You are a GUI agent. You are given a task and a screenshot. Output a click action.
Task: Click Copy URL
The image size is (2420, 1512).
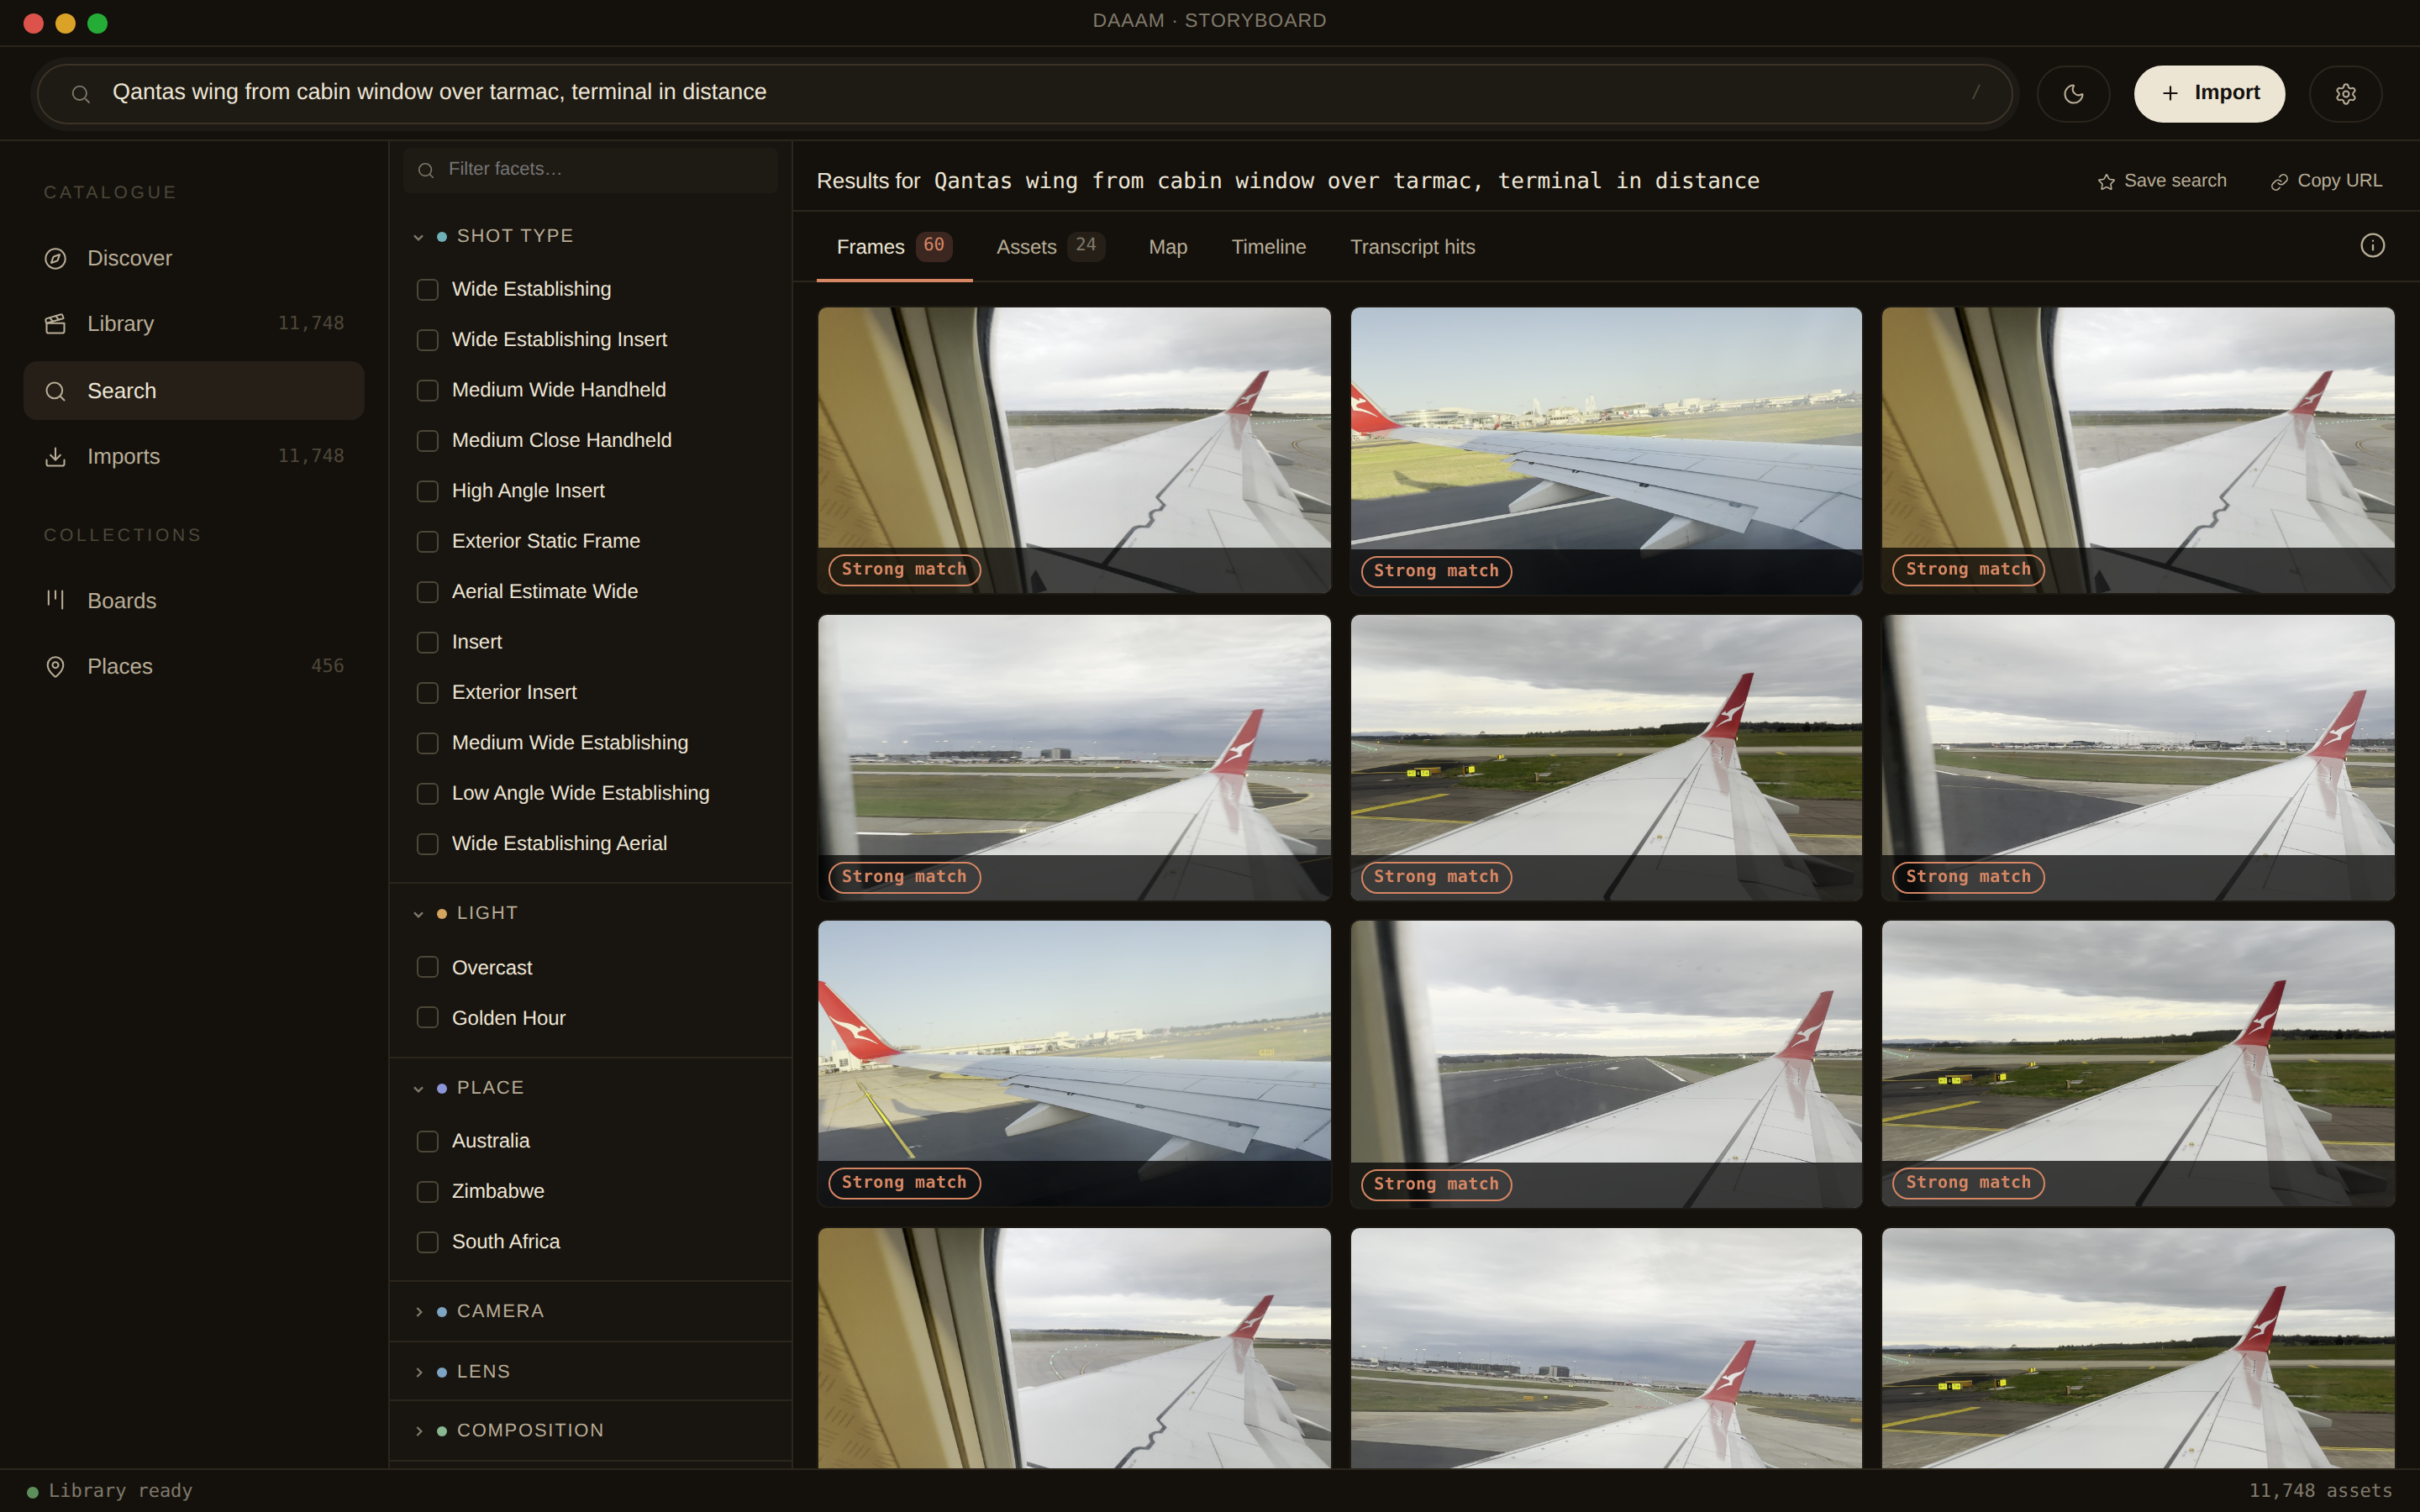coord(2326,181)
